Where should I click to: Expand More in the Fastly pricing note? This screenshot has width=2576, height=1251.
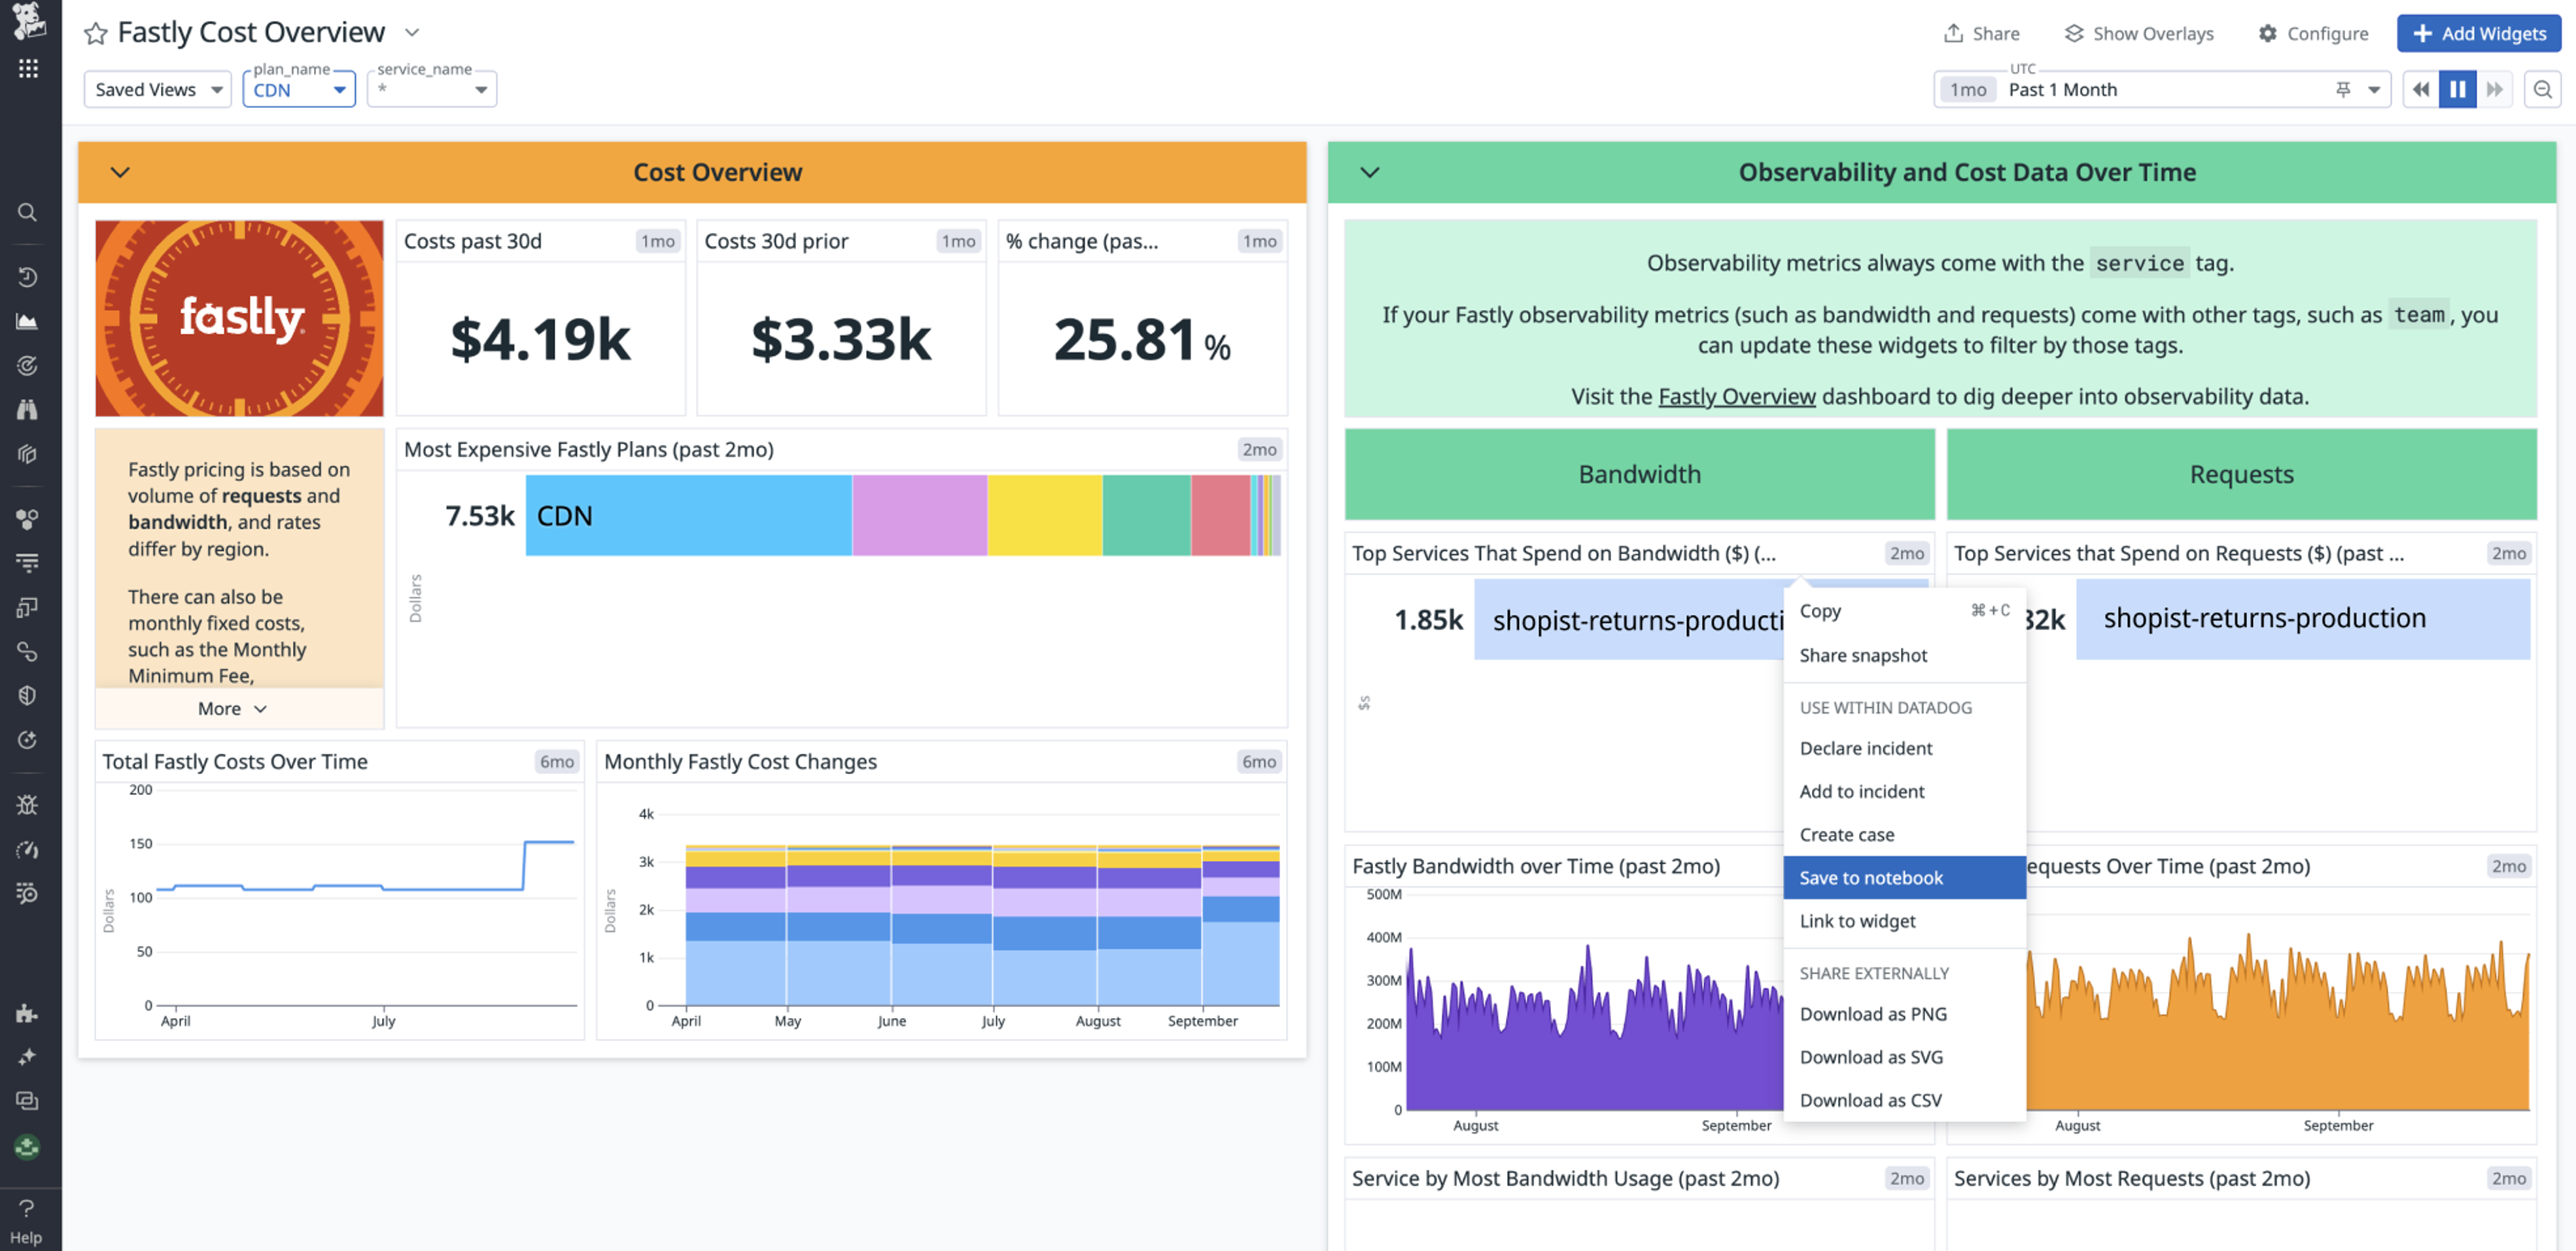click(229, 708)
